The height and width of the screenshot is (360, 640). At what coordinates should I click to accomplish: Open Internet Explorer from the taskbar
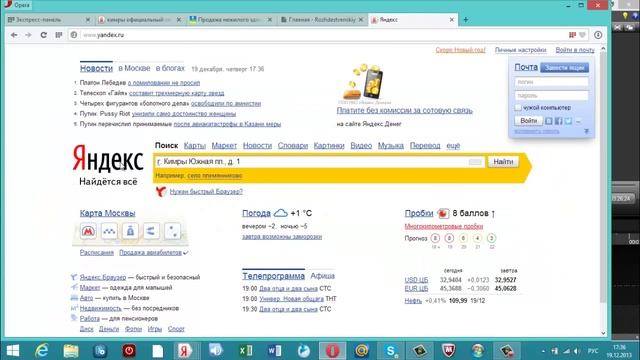42,351
